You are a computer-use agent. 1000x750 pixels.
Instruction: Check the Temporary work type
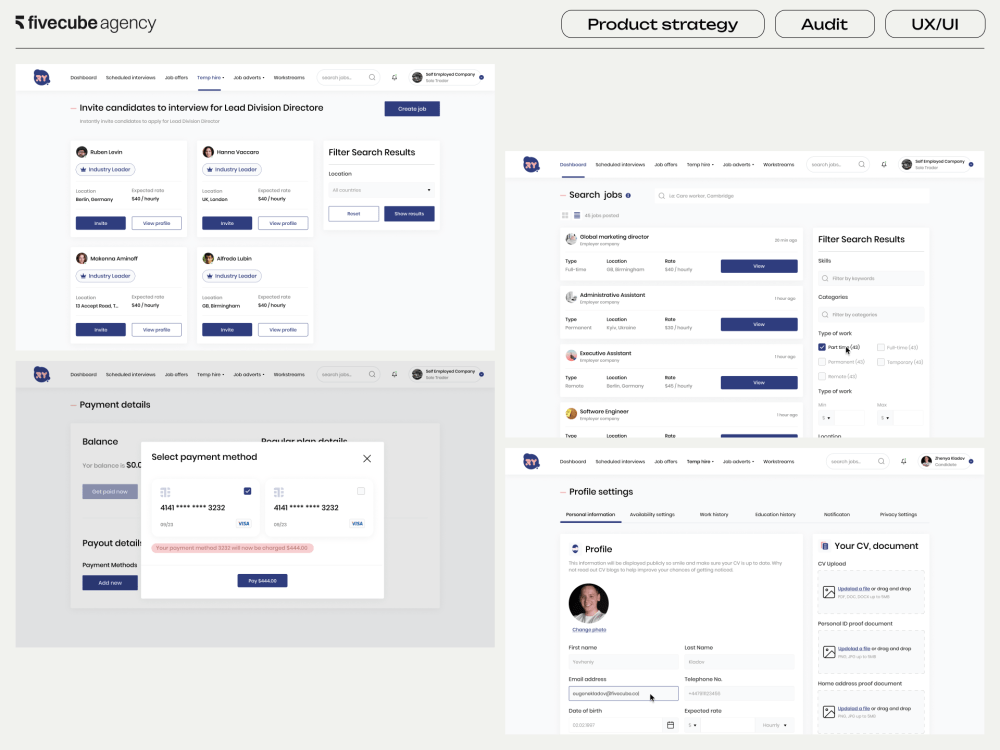pos(881,362)
